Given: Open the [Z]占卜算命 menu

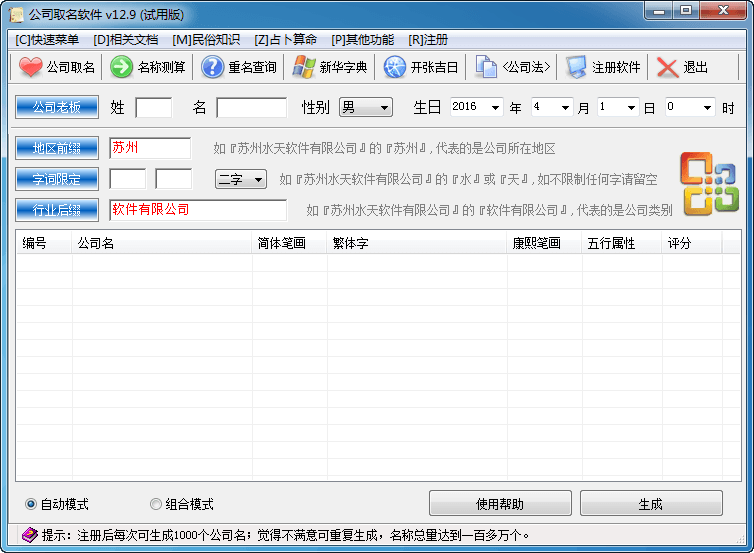Looking at the screenshot, I should pyautogui.click(x=285, y=39).
